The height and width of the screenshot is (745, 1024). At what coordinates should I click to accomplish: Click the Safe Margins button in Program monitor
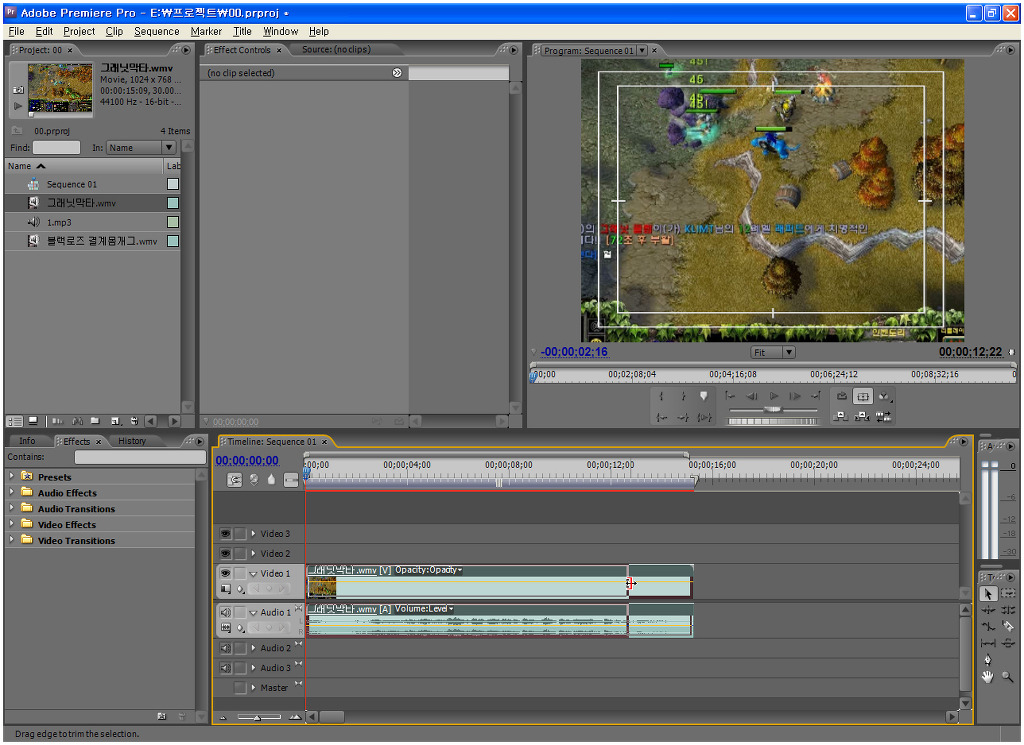[862, 396]
